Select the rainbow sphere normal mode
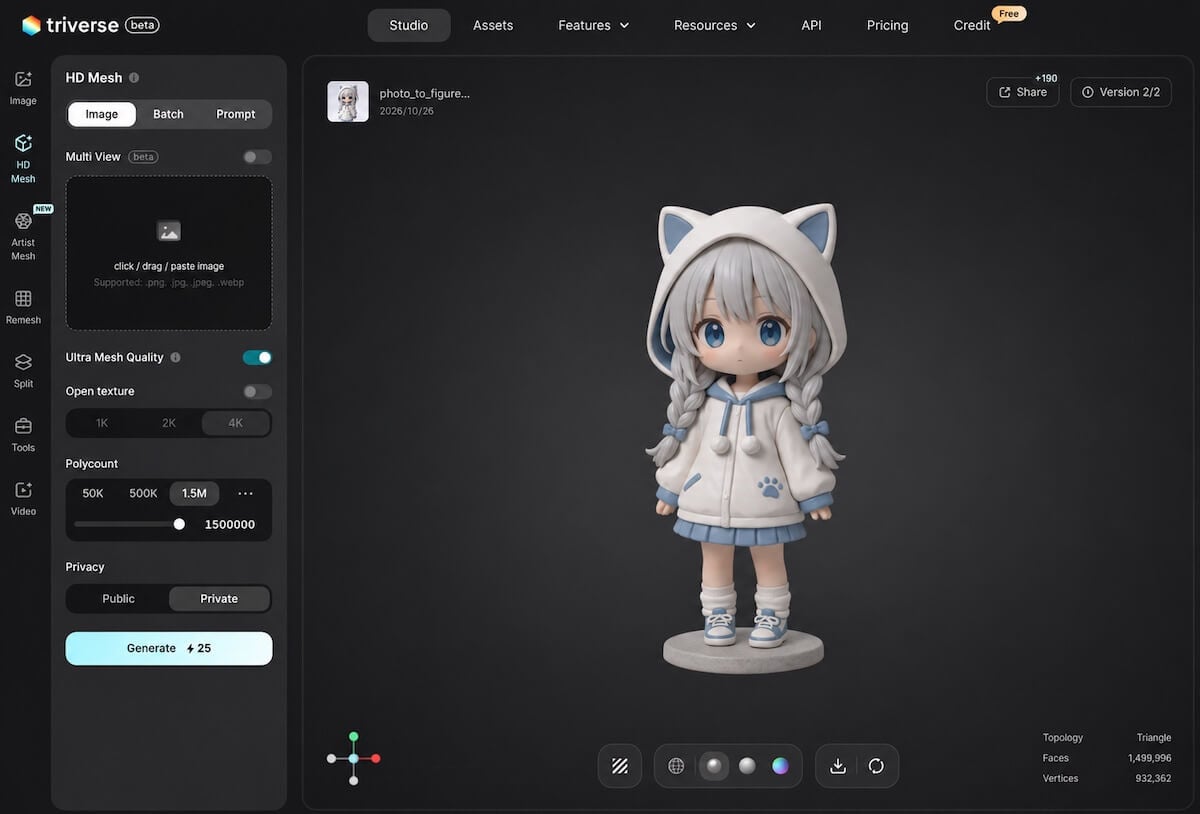1200x814 pixels. (x=780, y=766)
